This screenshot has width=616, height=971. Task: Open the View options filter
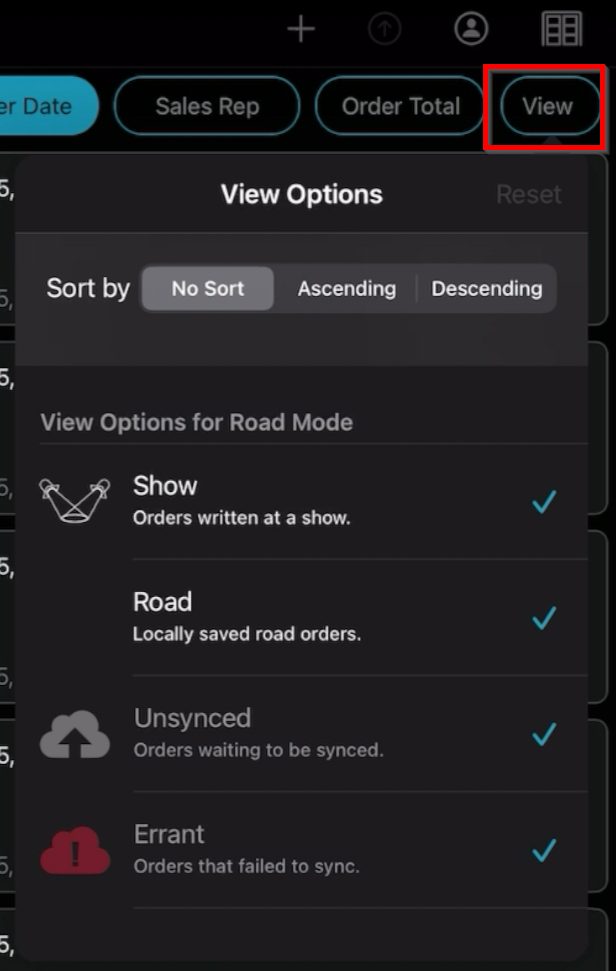click(x=547, y=106)
